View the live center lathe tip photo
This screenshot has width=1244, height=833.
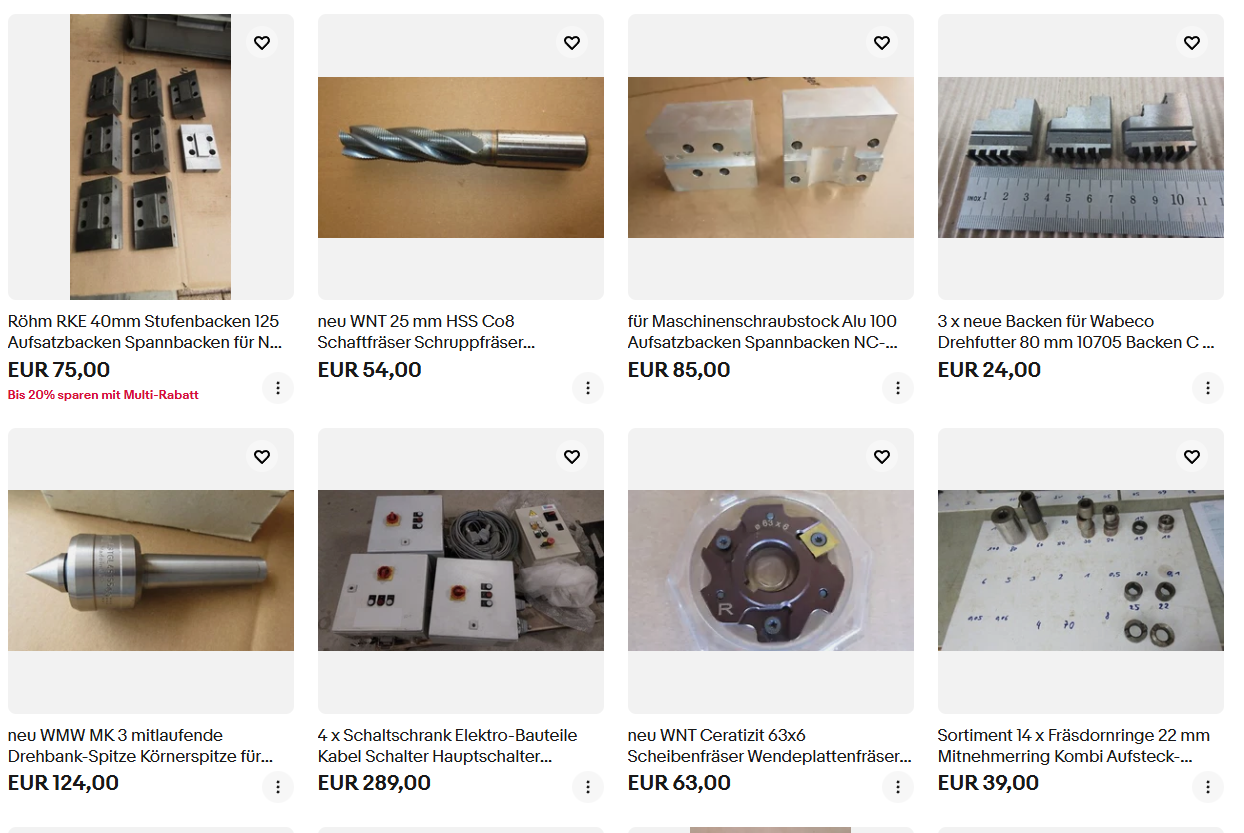[151, 571]
